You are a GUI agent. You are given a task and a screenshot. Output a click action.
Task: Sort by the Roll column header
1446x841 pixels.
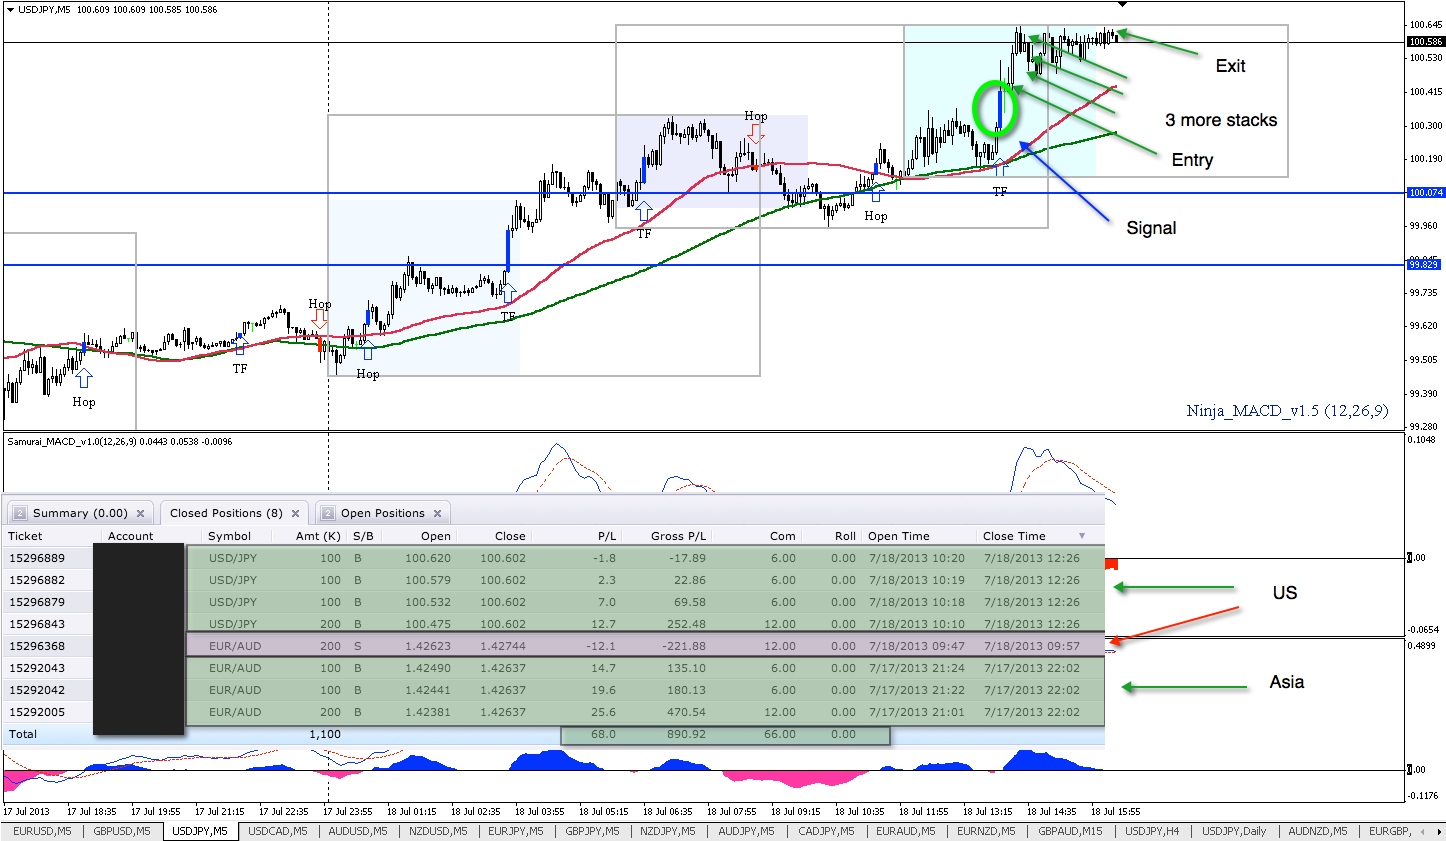tap(846, 536)
